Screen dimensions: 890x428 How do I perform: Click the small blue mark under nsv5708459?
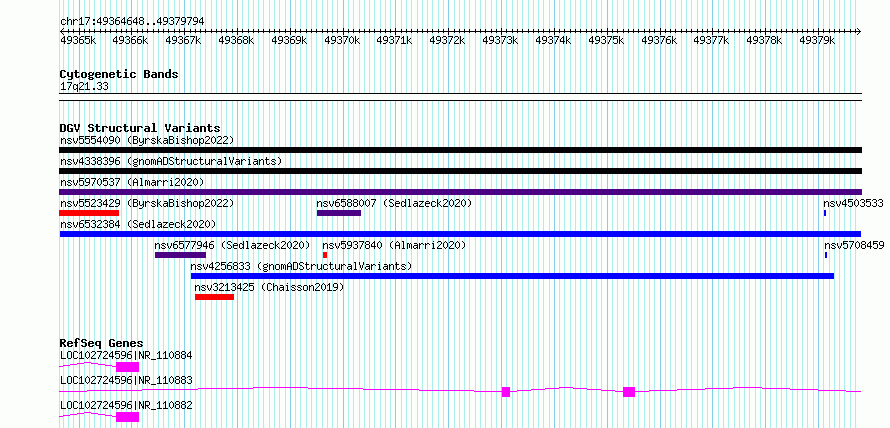[826, 255]
